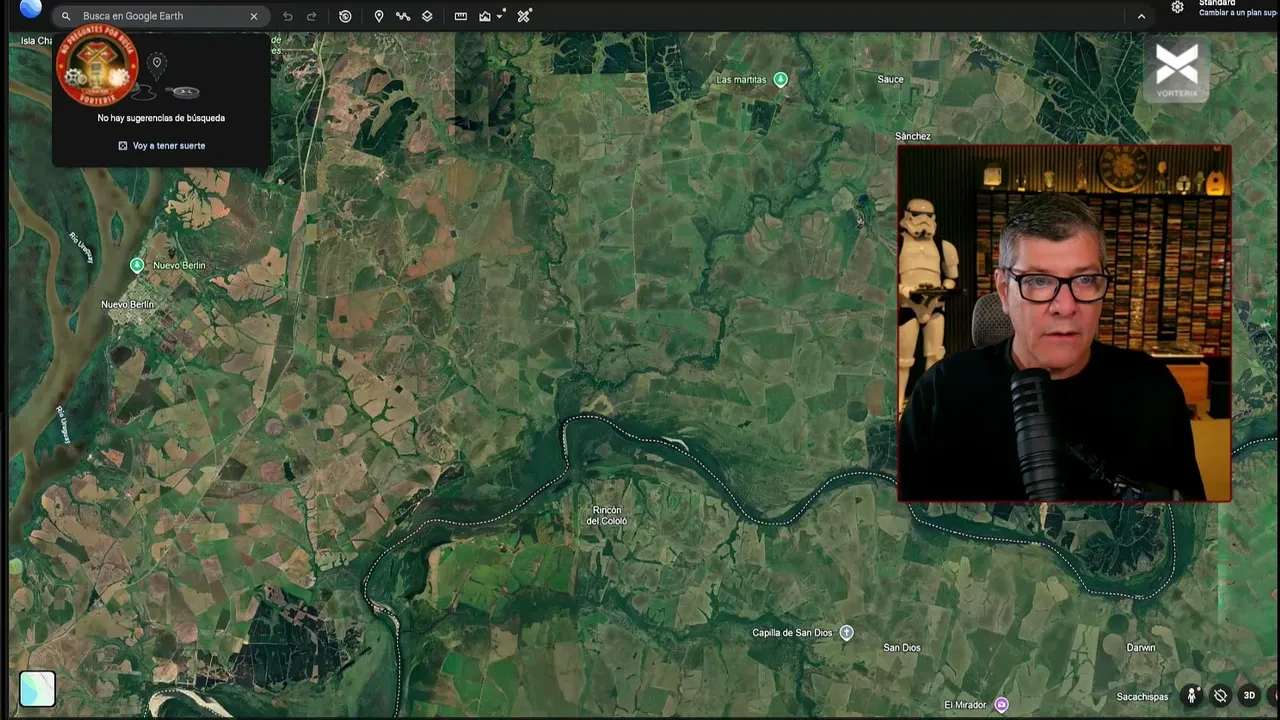This screenshot has height=720, width=1280.
Task: Open the satellite-pencil editing tool in toolbar
Action: click(x=524, y=15)
